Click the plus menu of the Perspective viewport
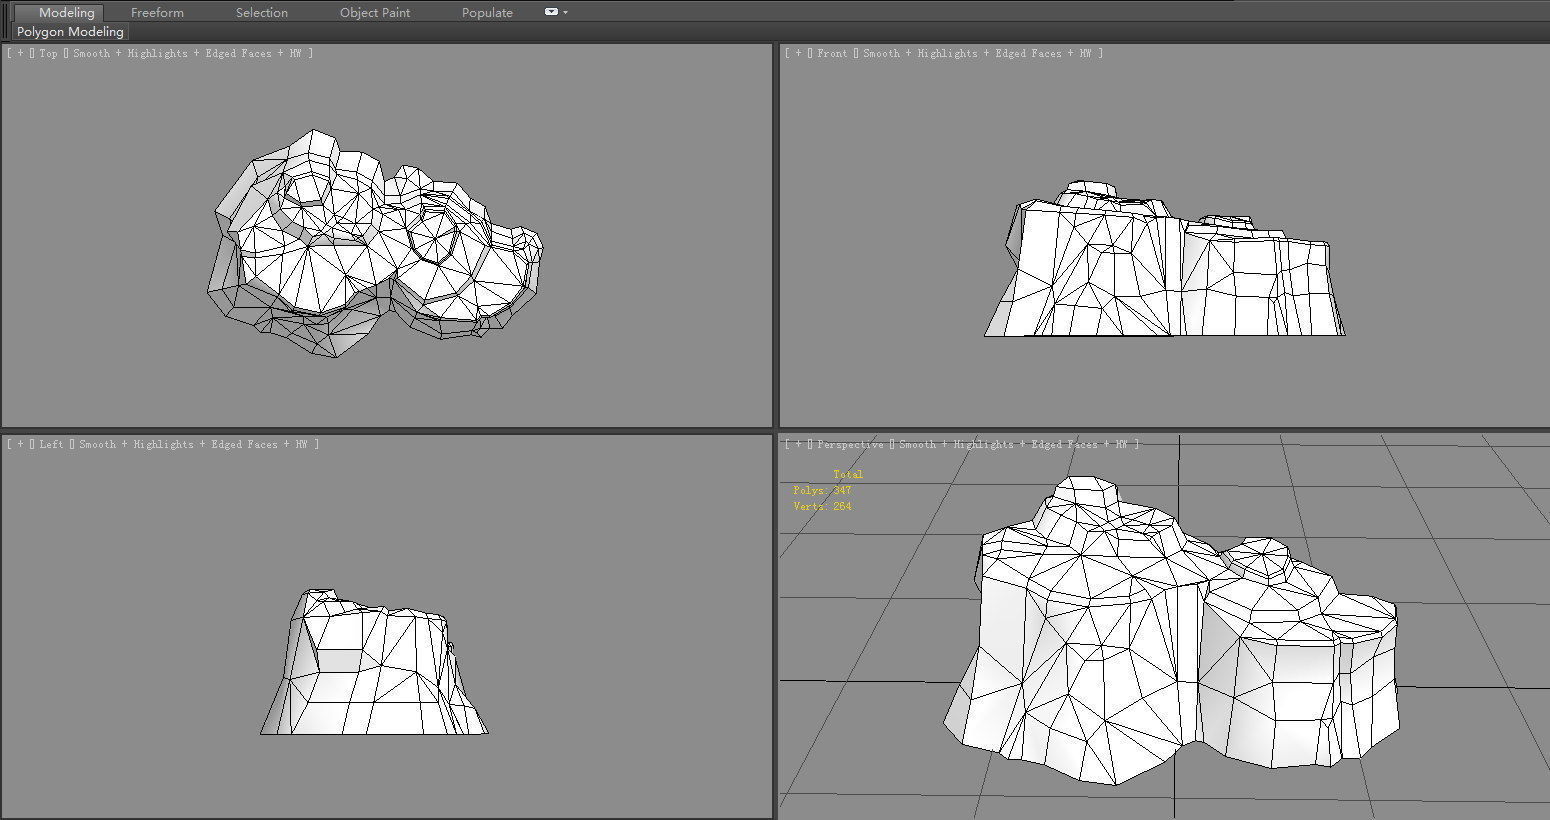 tap(797, 444)
